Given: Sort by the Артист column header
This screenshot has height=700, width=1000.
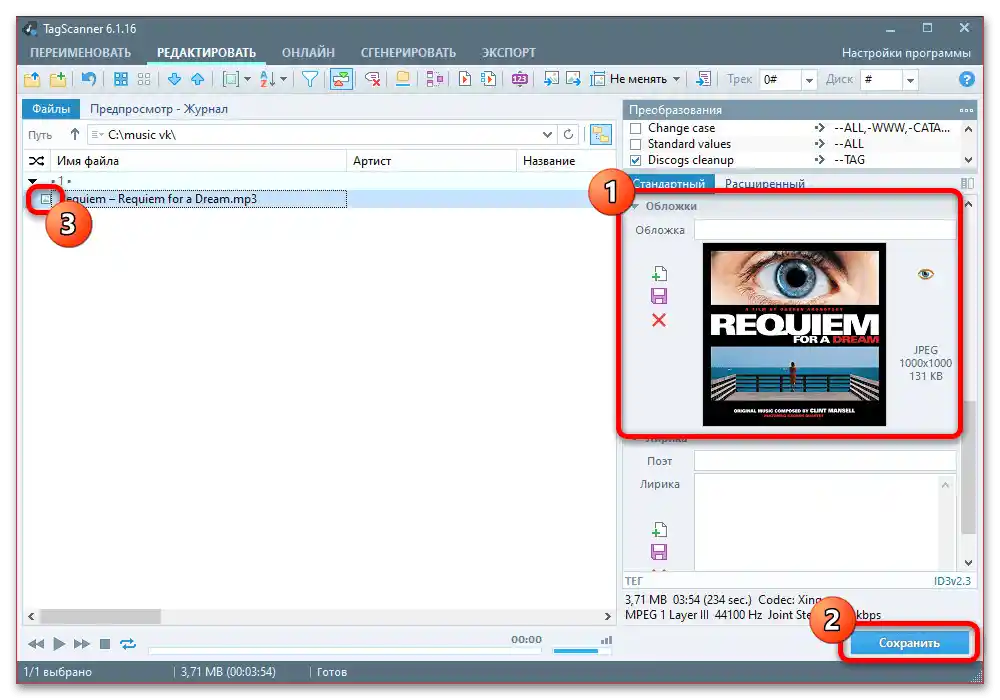Looking at the screenshot, I should coord(431,161).
